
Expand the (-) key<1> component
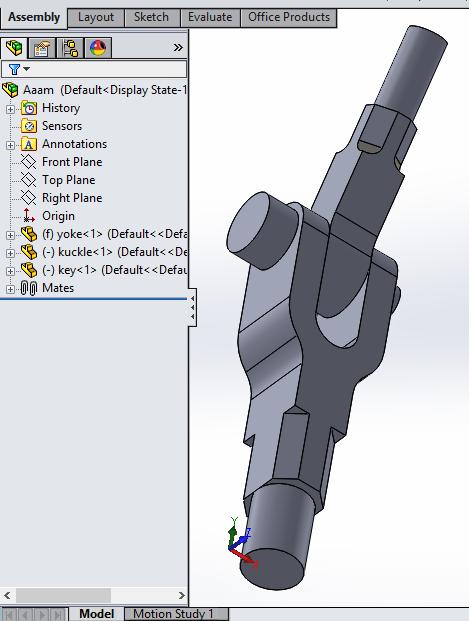10,271
